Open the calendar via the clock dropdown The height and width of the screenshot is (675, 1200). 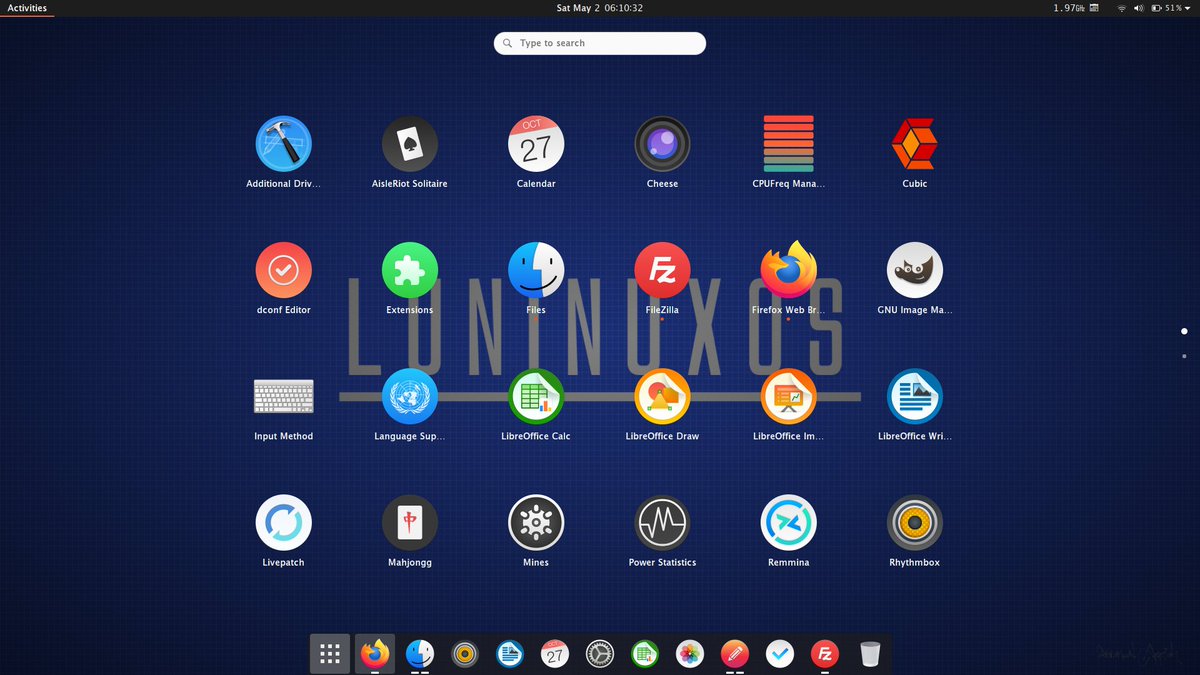pos(600,7)
